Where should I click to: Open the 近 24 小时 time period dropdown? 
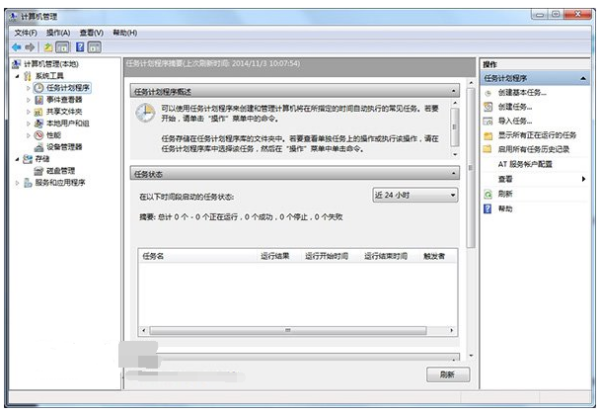tap(415, 195)
